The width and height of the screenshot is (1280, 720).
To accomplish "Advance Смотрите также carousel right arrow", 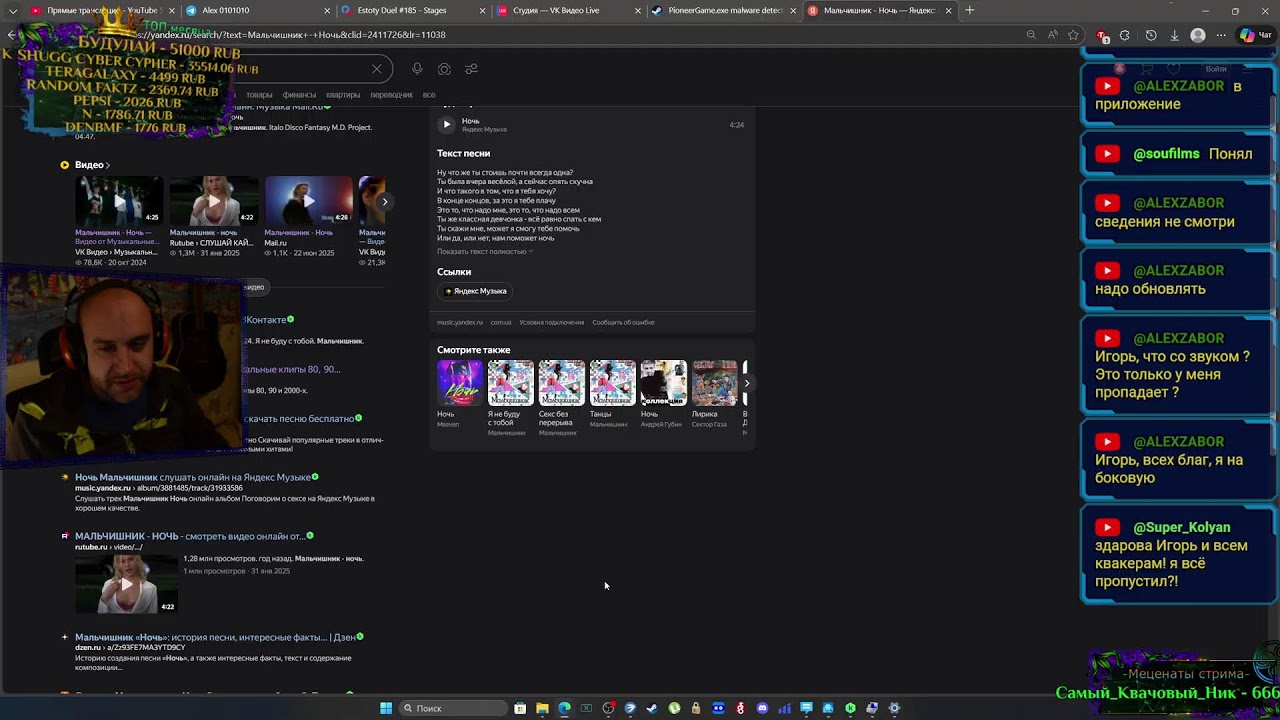I will tap(746, 383).
